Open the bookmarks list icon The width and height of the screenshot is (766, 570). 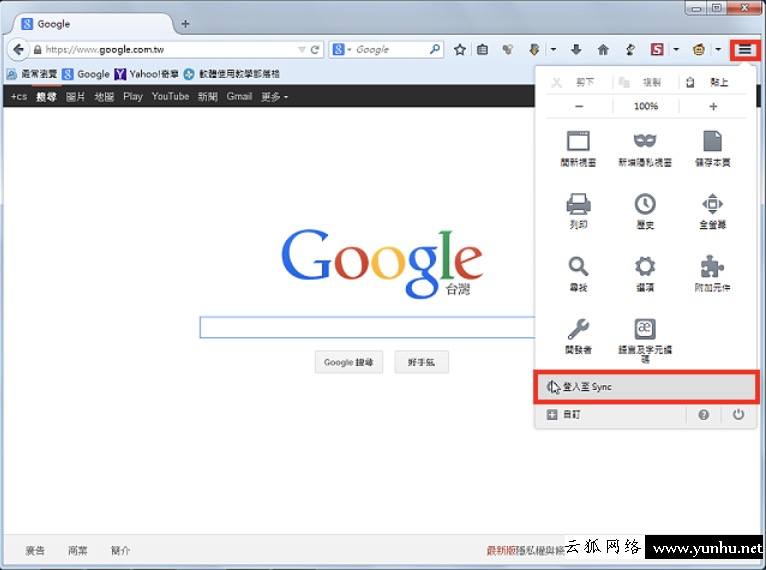coord(482,49)
